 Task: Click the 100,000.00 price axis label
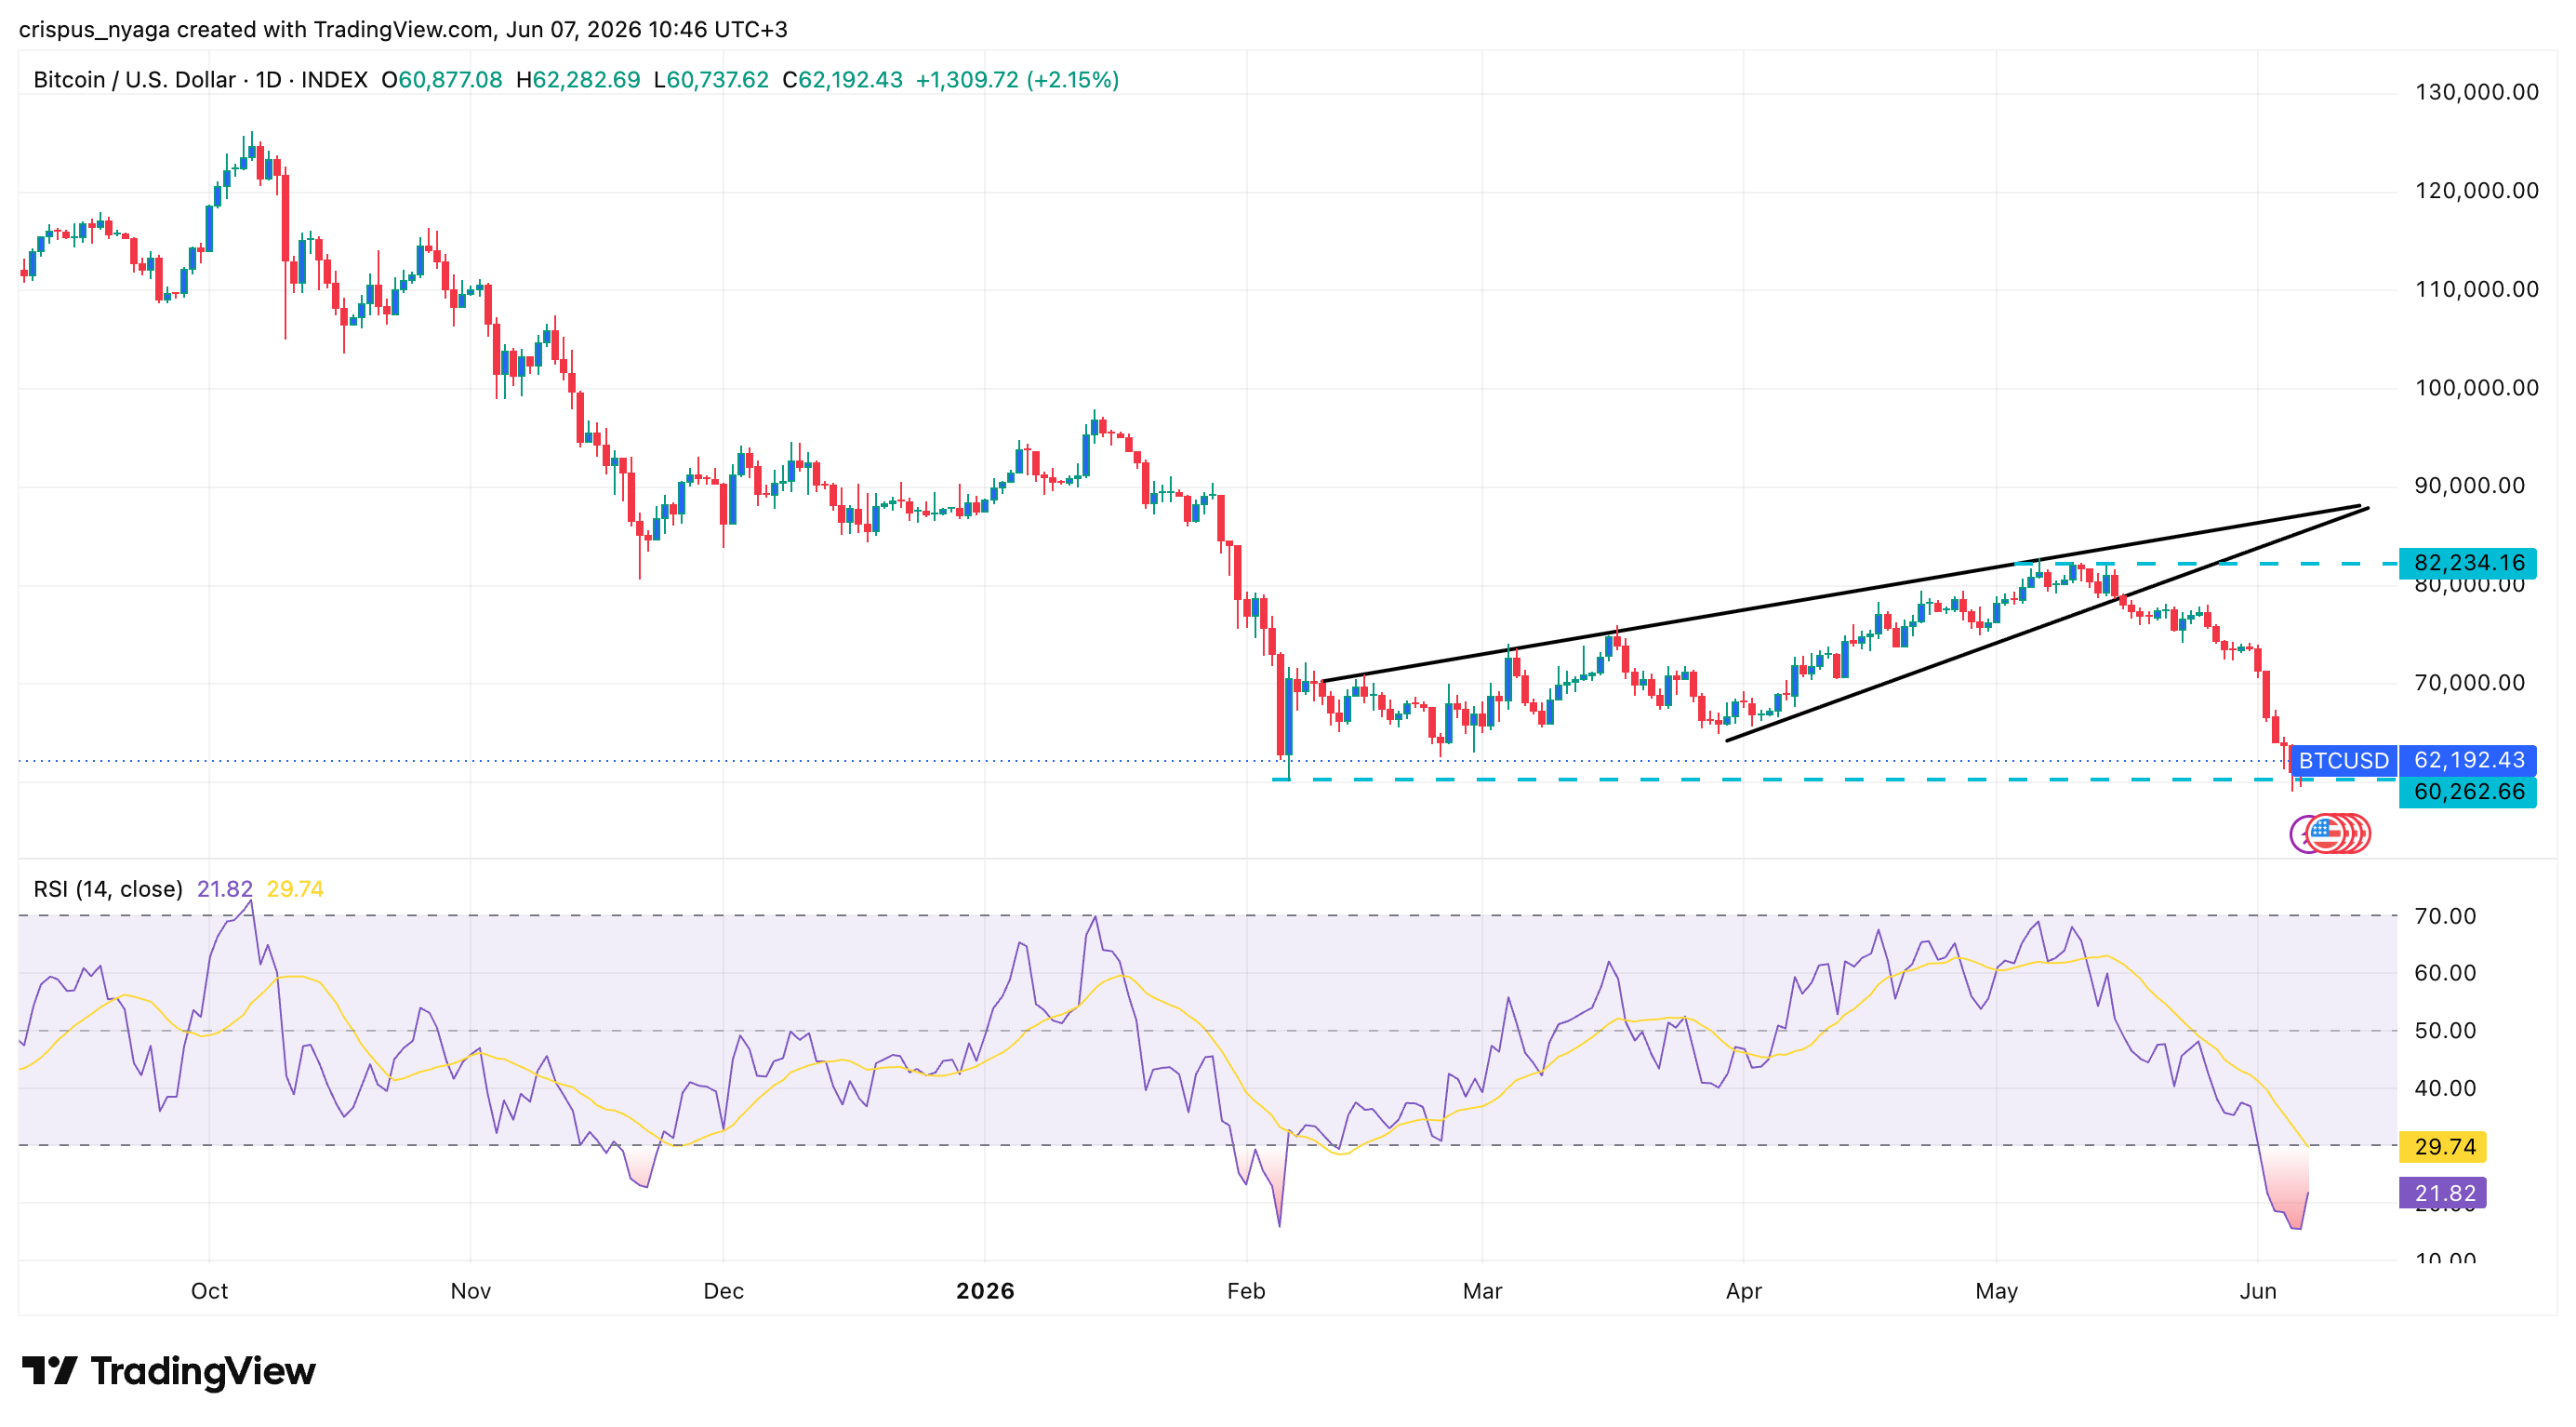(2476, 388)
